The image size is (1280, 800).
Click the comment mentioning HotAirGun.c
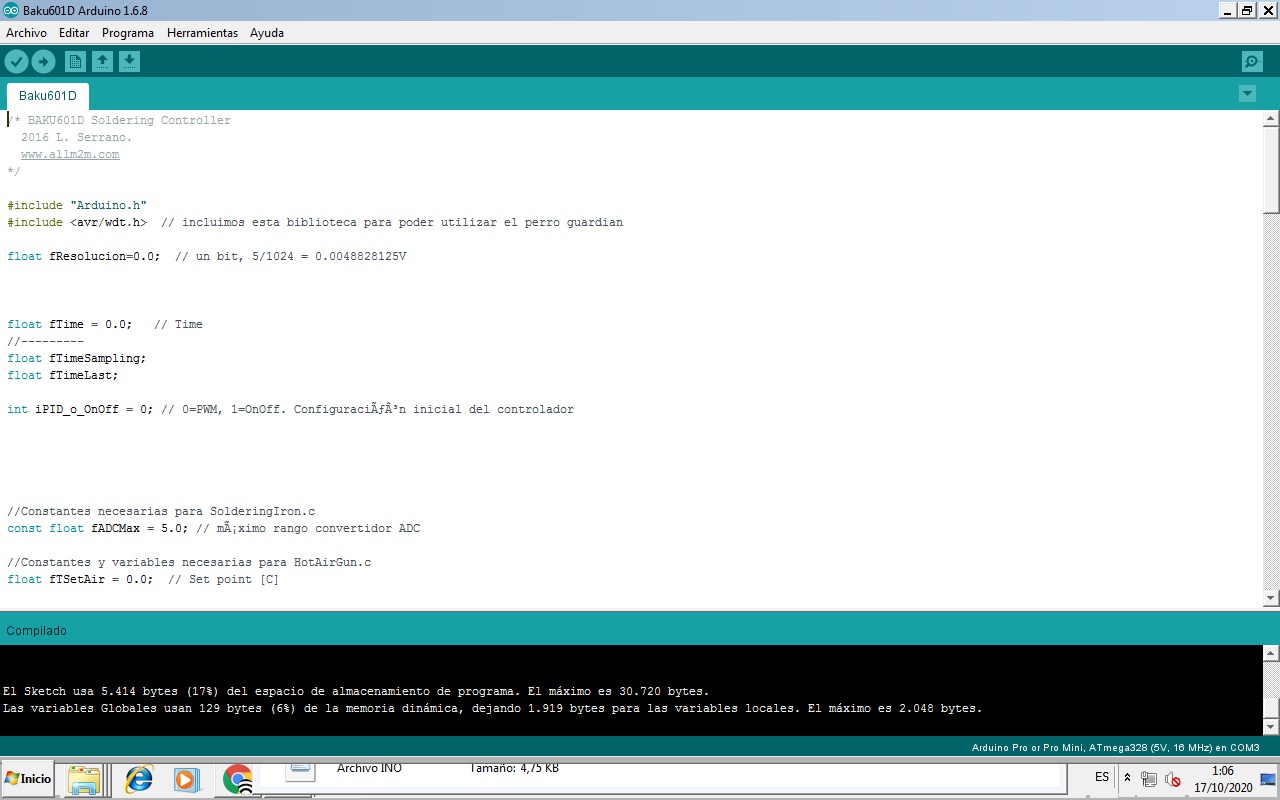[x=189, y=562]
